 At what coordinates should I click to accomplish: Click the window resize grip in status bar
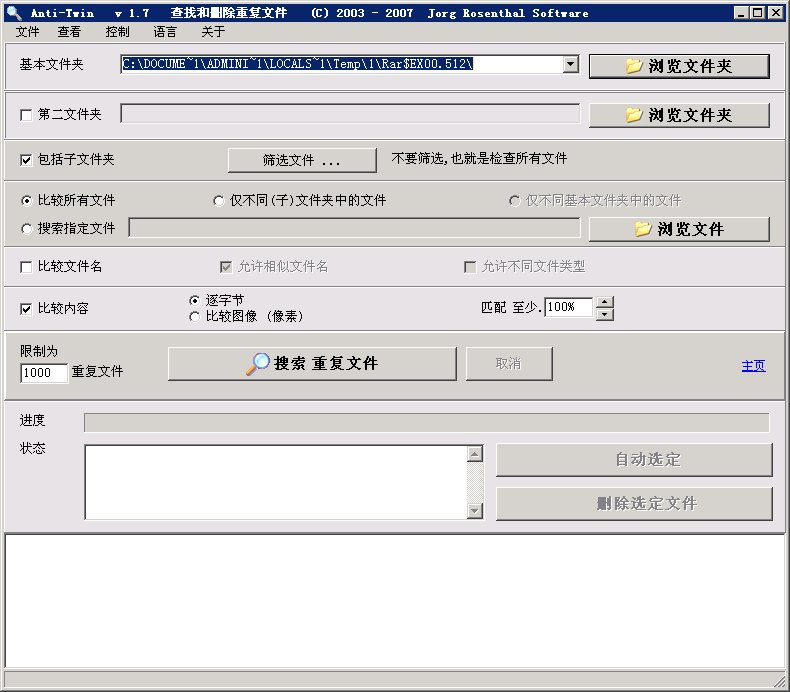[x=779, y=681]
